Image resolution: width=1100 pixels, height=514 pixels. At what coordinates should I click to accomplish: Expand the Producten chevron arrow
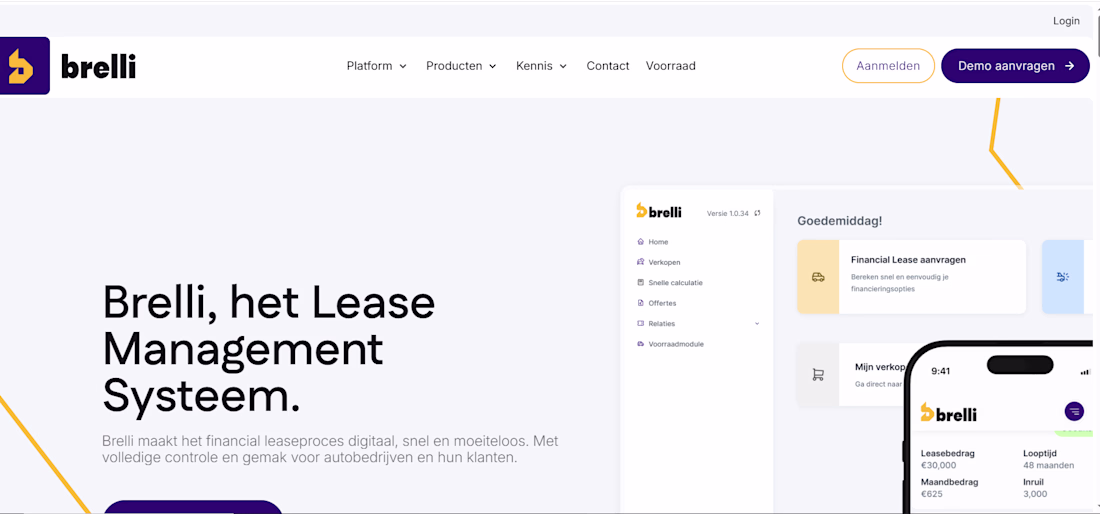(492, 67)
